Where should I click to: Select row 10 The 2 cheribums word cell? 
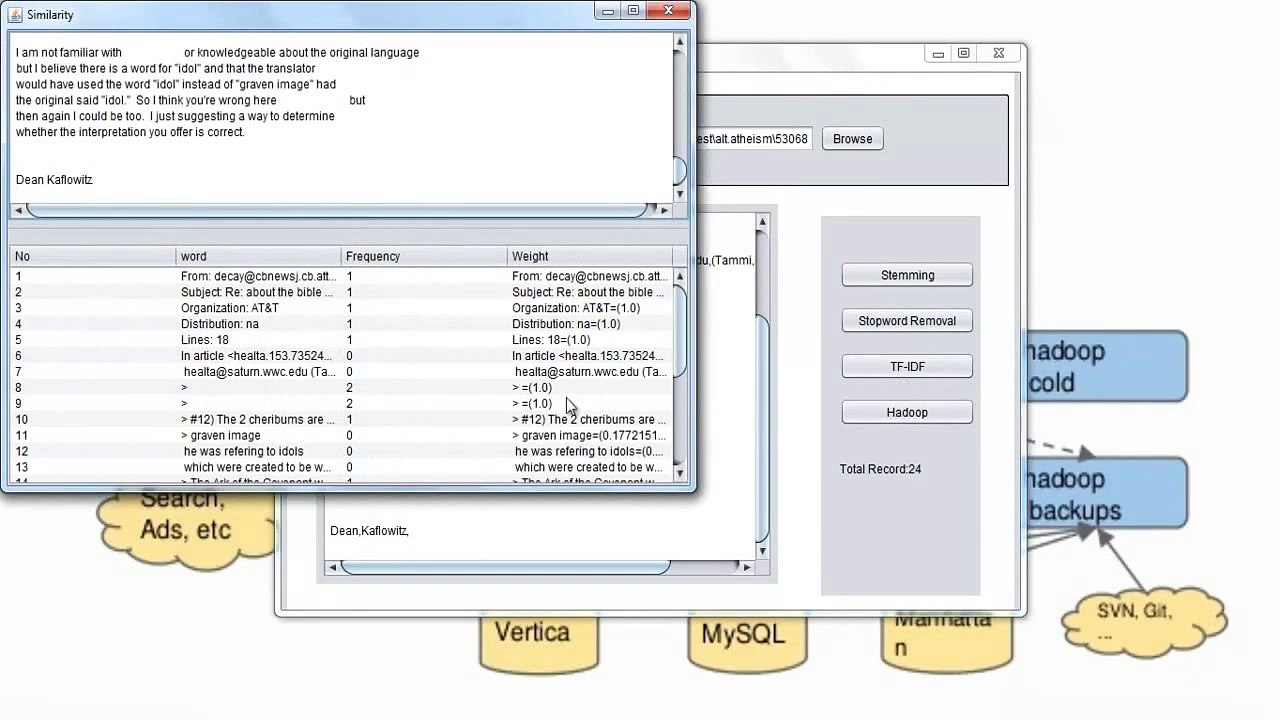pos(258,420)
